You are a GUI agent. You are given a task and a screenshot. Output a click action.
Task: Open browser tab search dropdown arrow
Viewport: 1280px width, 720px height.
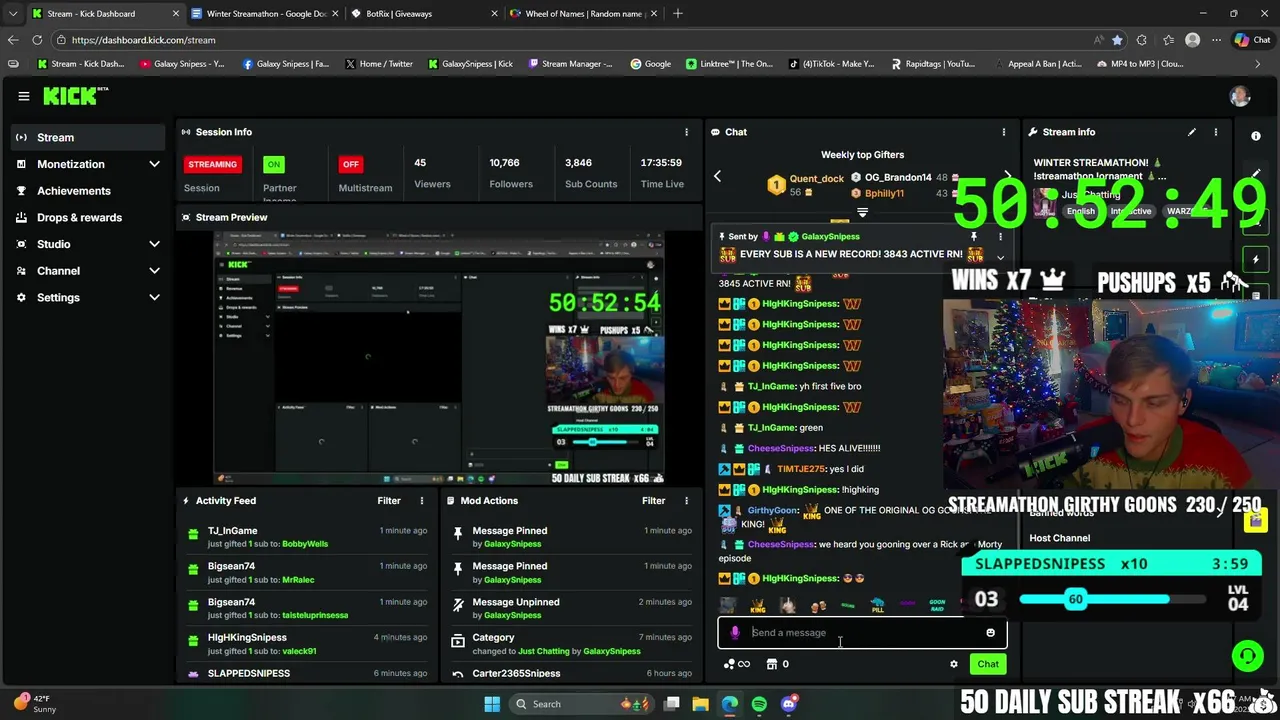[x=12, y=13]
